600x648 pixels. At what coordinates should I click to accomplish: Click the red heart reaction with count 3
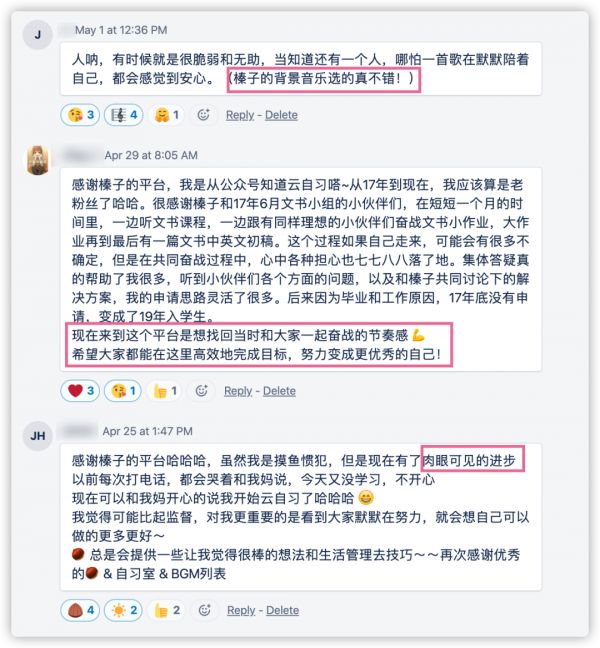(x=80, y=391)
